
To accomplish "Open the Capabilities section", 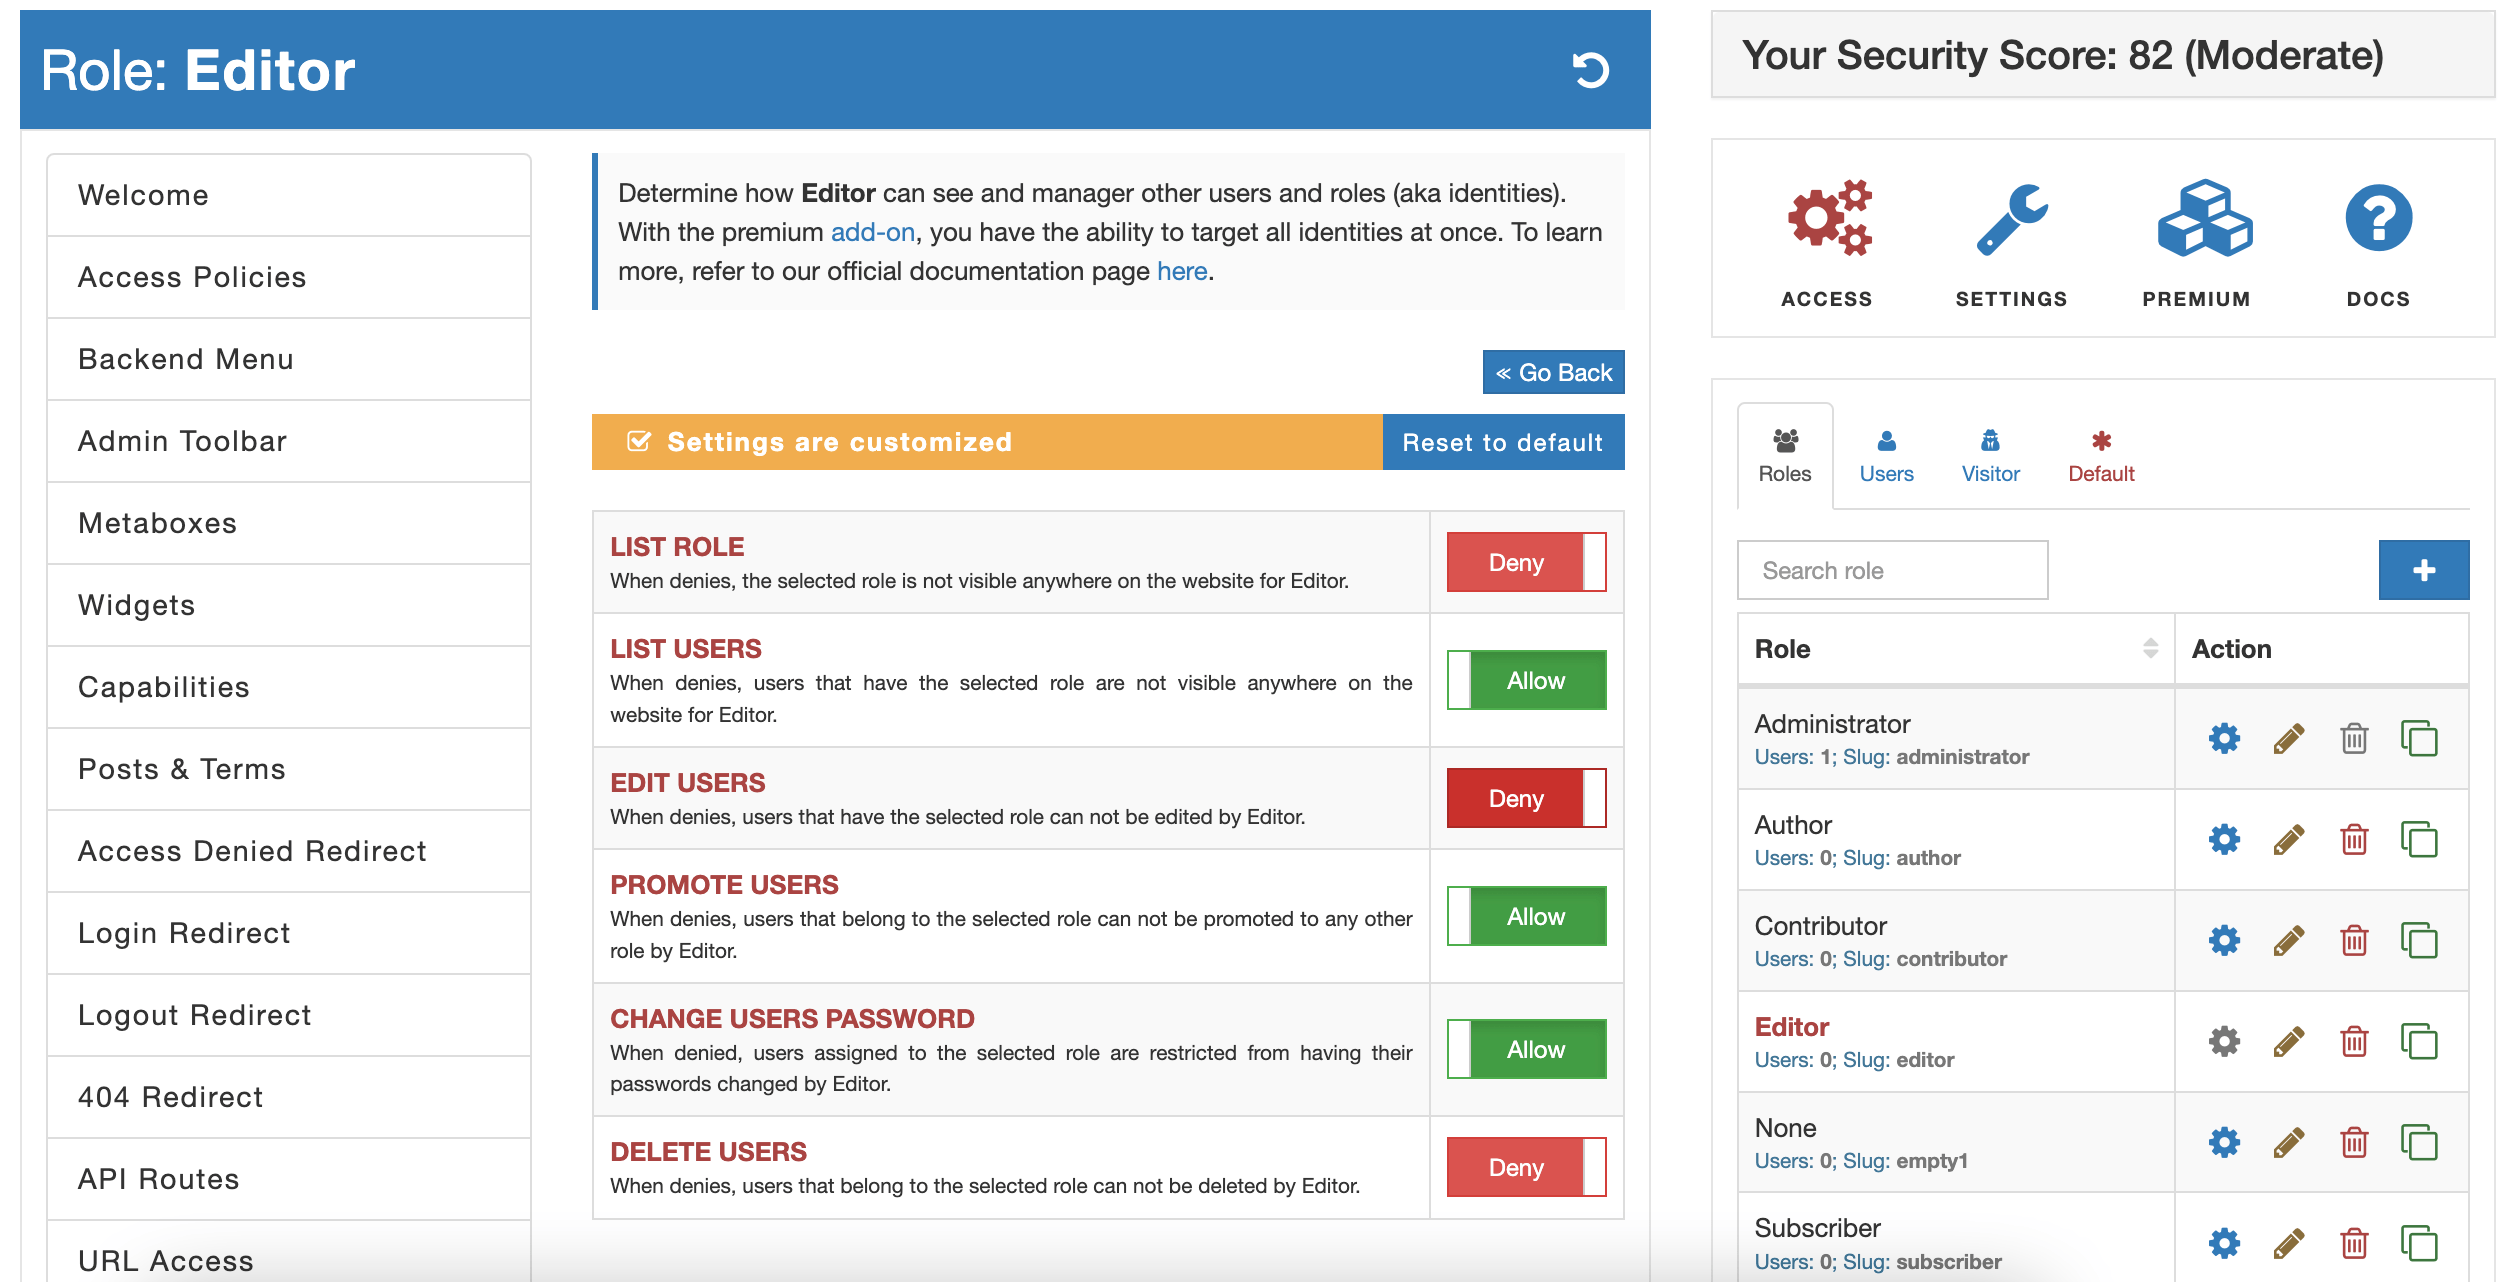I will click(x=288, y=687).
